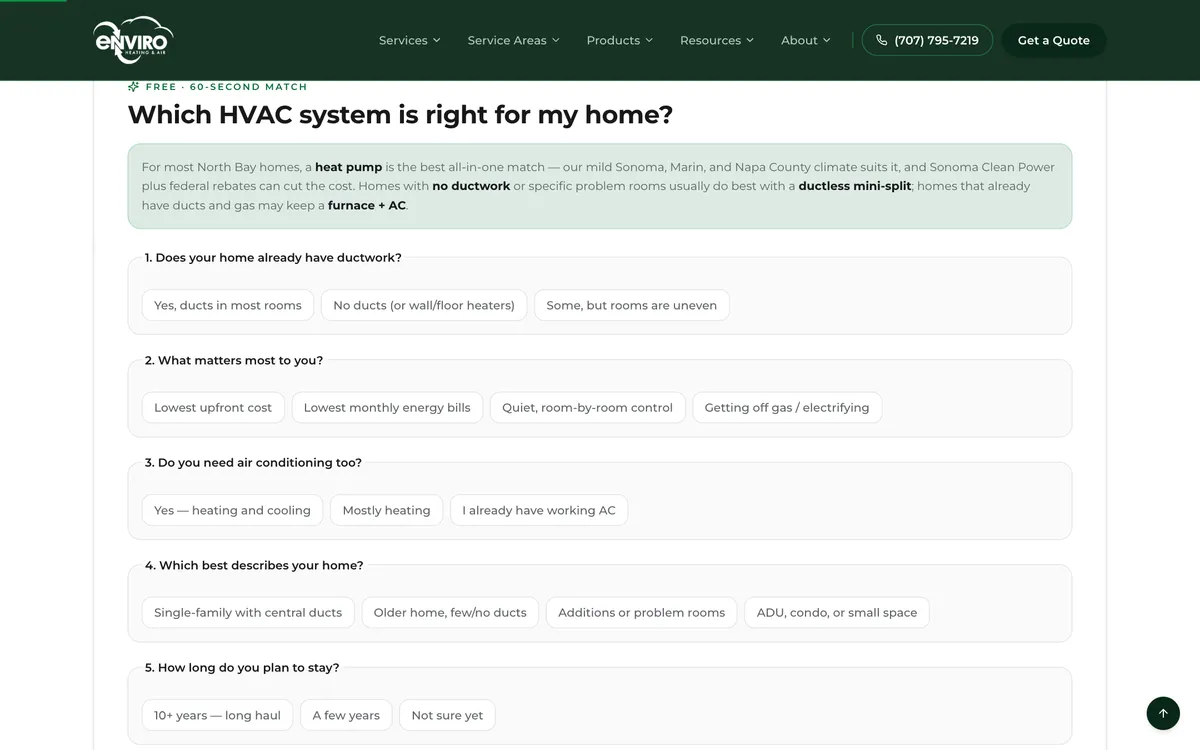1200x750 pixels.
Task: Open the Resources menu
Action: pos(716,40)
